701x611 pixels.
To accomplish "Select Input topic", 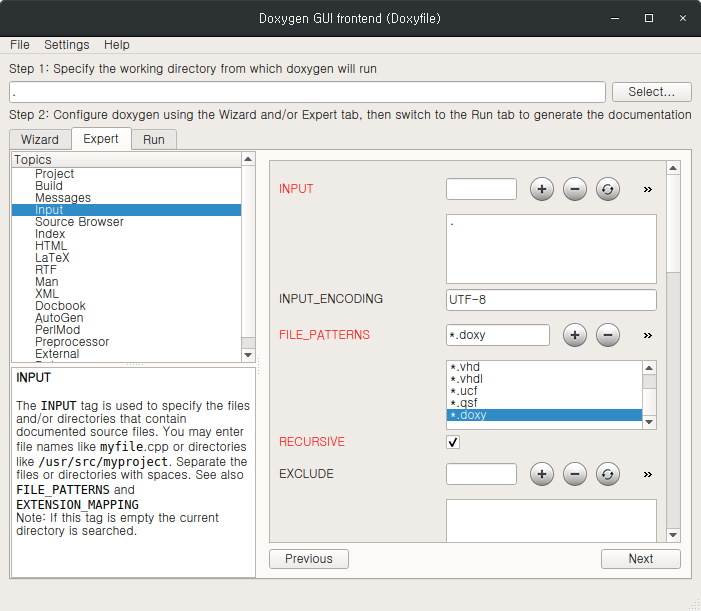I will tap(127, 210).
